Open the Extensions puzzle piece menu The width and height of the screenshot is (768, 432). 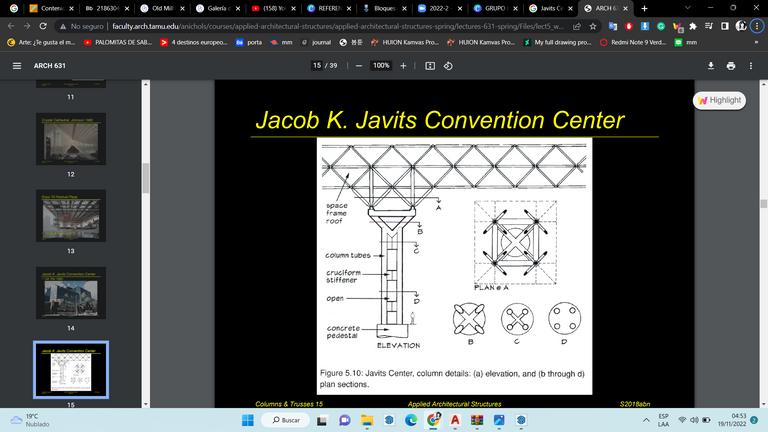pos(693,26)
